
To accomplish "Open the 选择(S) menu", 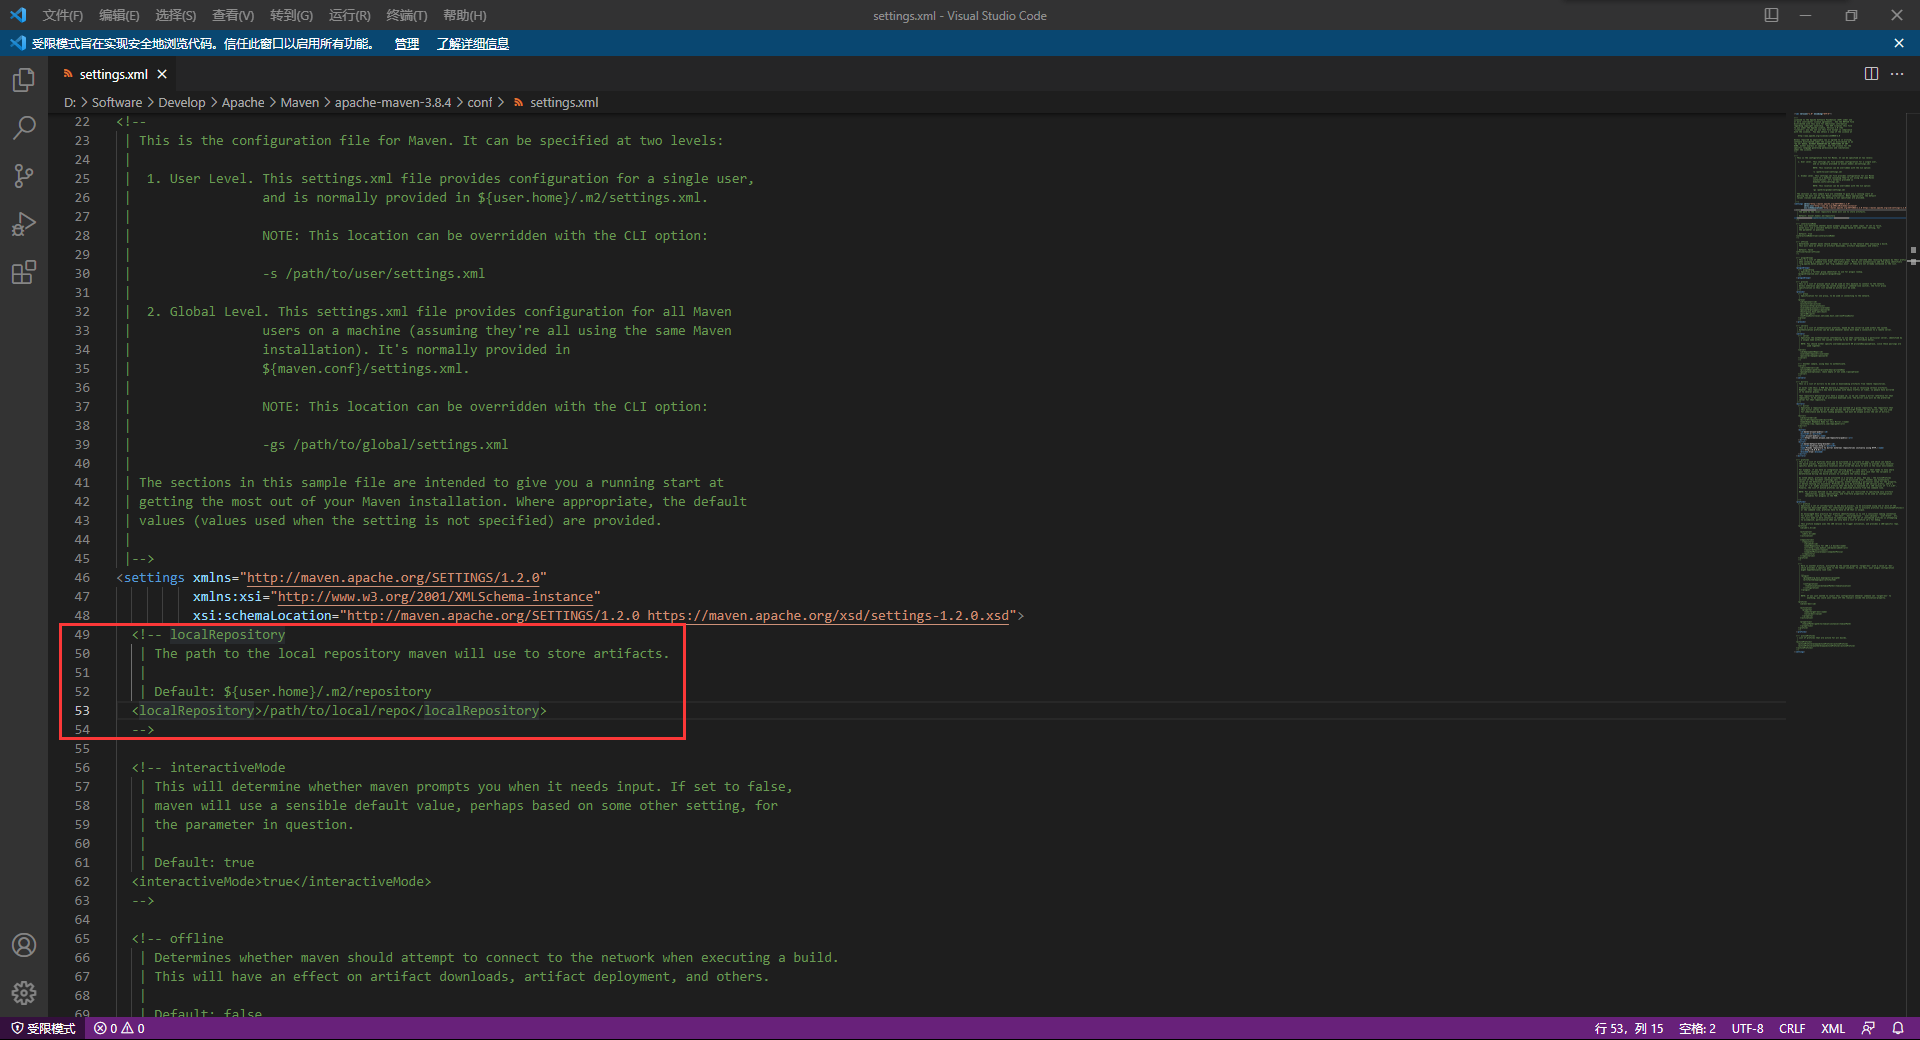I will coord(175,15).
